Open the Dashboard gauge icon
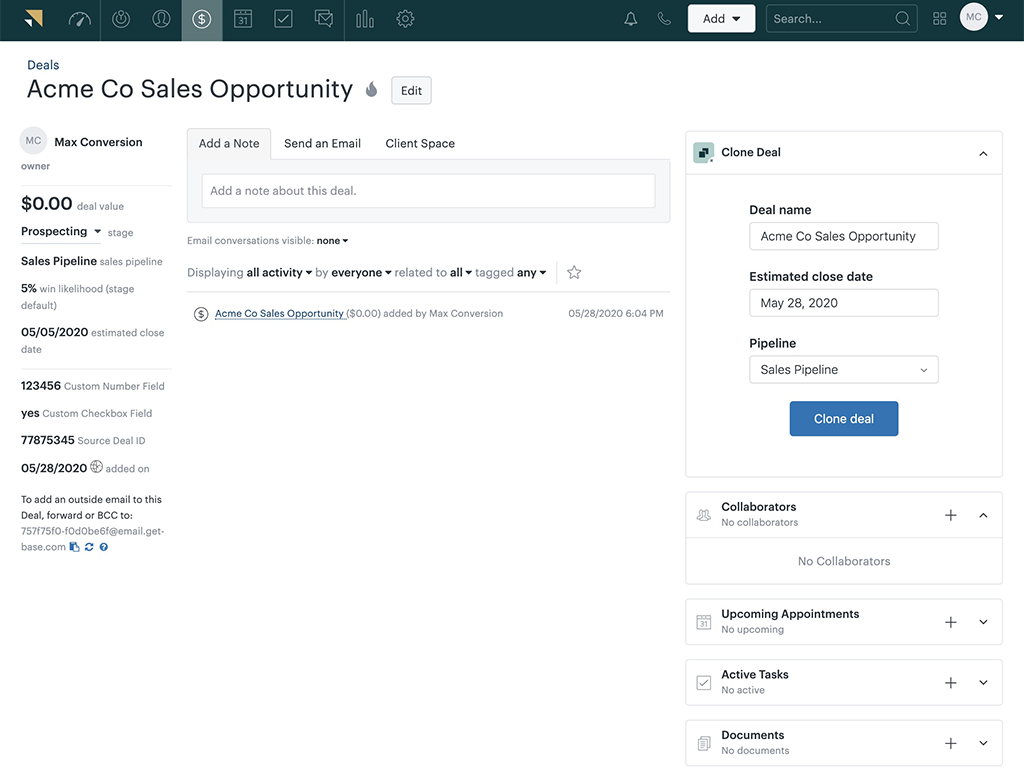The height and width of the screenshot is (768, 1024). [x=80, y=19]
